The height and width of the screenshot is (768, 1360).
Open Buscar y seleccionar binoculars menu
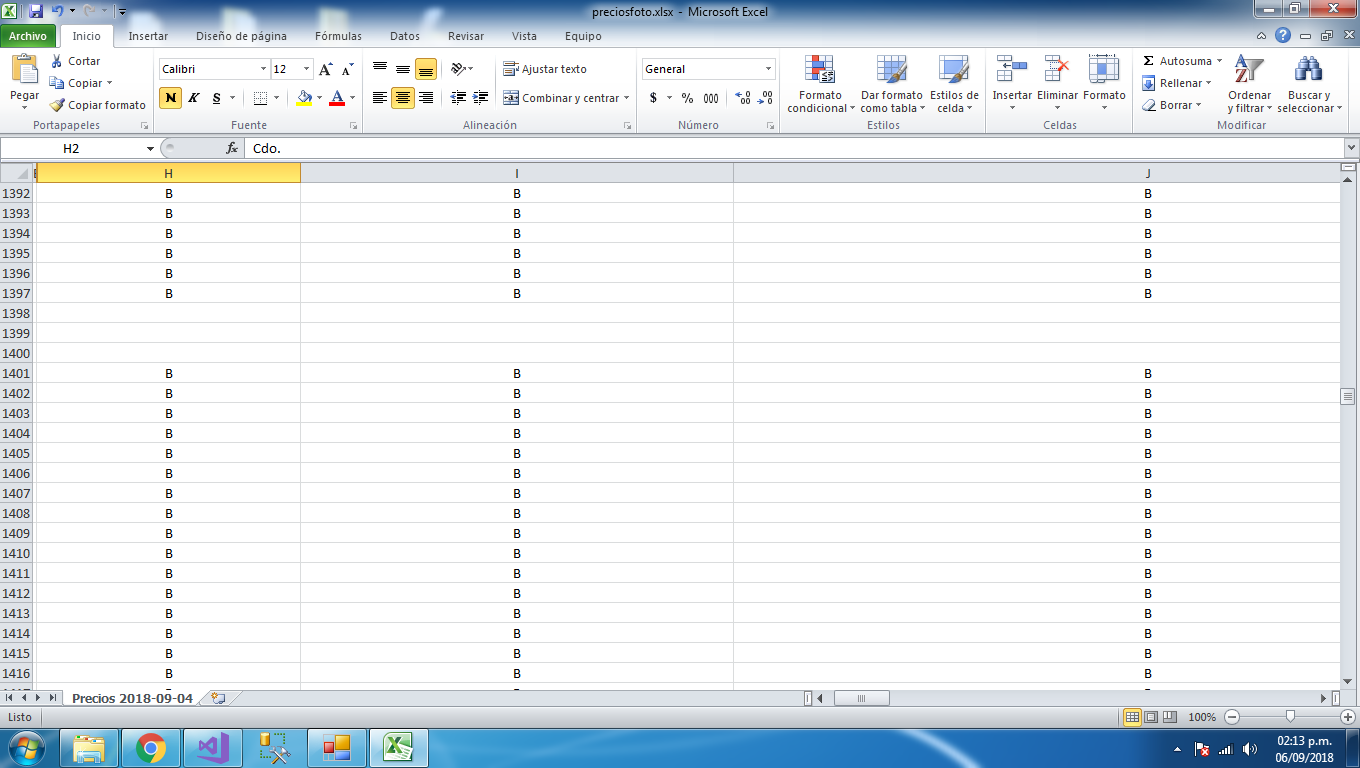(1308, 84)
